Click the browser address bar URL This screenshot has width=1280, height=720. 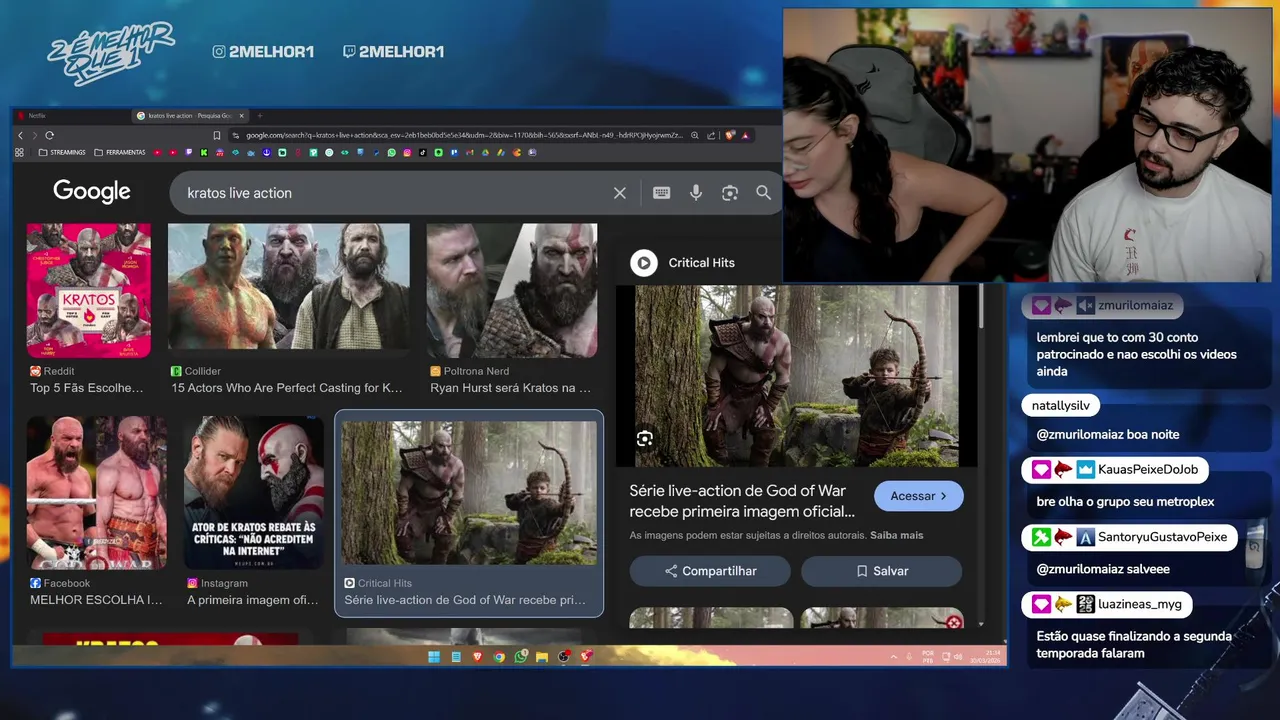tap(465, 135)
